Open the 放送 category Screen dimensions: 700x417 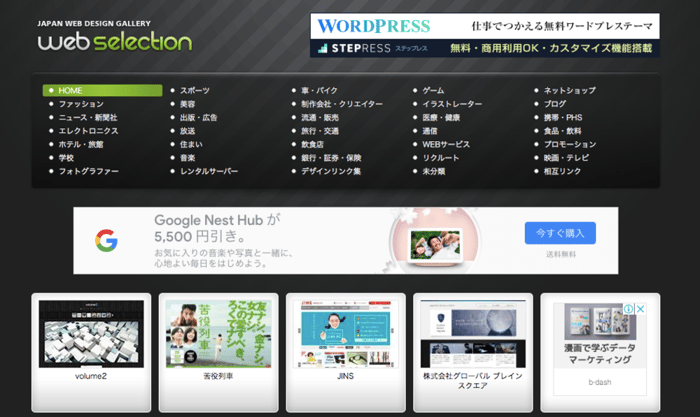click(188, 131)
